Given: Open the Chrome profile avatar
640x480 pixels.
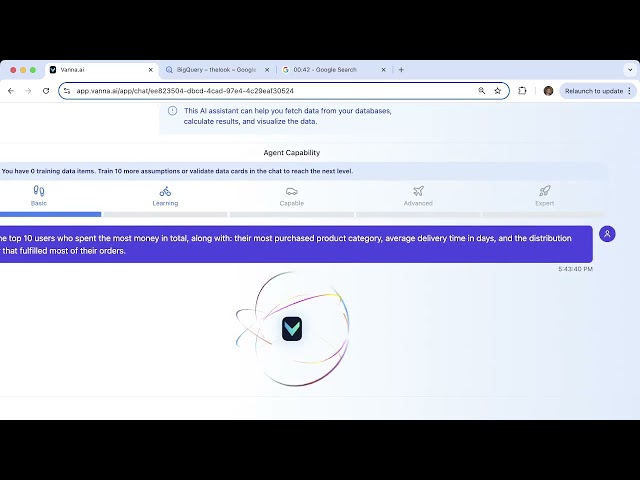Looking at the screenshot, I should point(548,91).
